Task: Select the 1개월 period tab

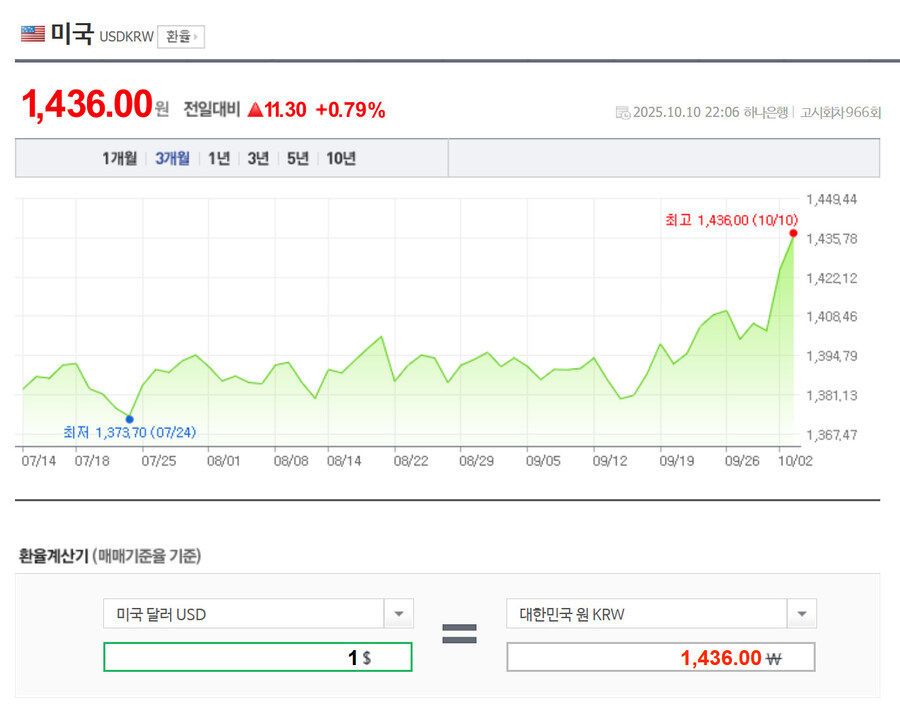Action: coord(119,158)
